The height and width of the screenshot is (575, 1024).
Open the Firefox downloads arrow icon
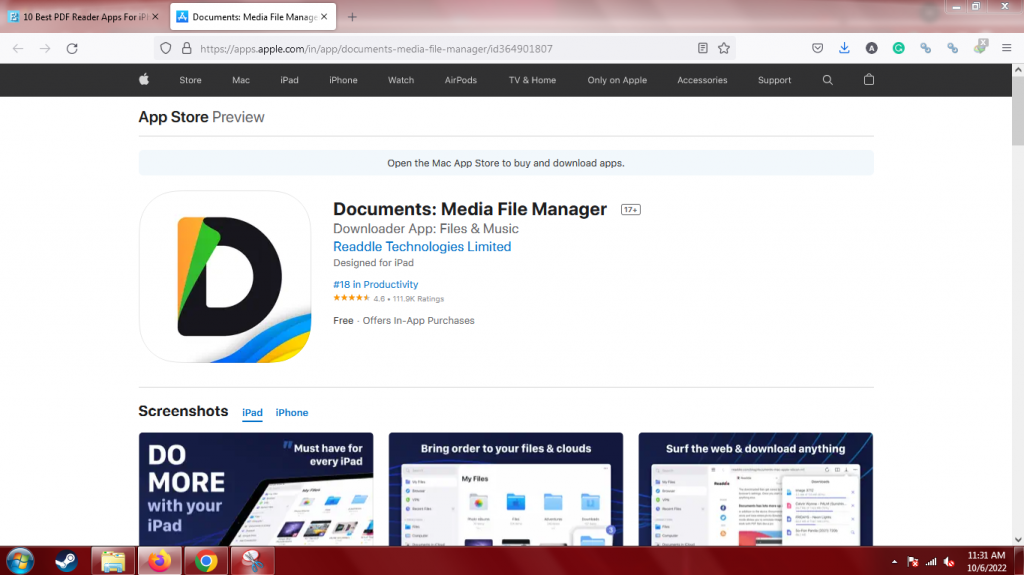pos(844,48)
